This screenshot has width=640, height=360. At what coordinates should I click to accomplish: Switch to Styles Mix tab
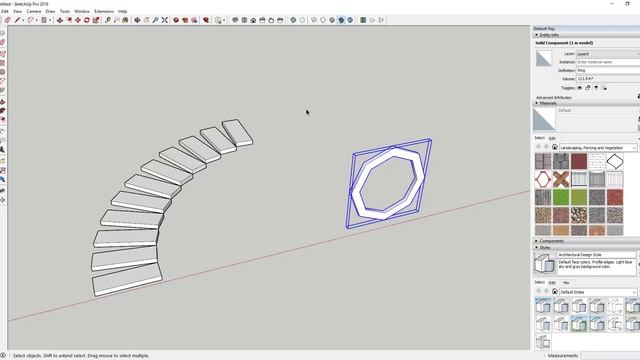click(566, 282)
